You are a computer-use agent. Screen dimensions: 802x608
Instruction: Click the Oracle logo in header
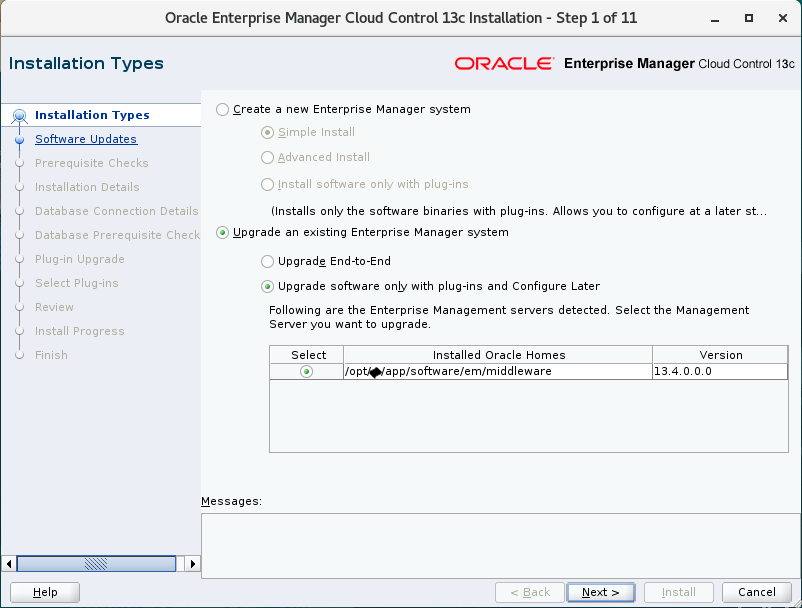click(504, 63)
